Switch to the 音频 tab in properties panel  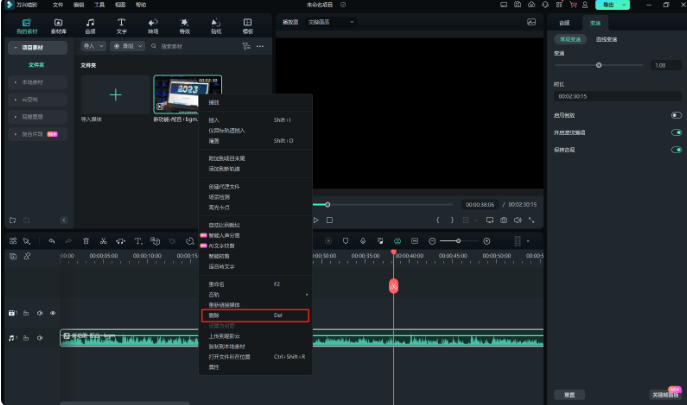click(564, 21)
